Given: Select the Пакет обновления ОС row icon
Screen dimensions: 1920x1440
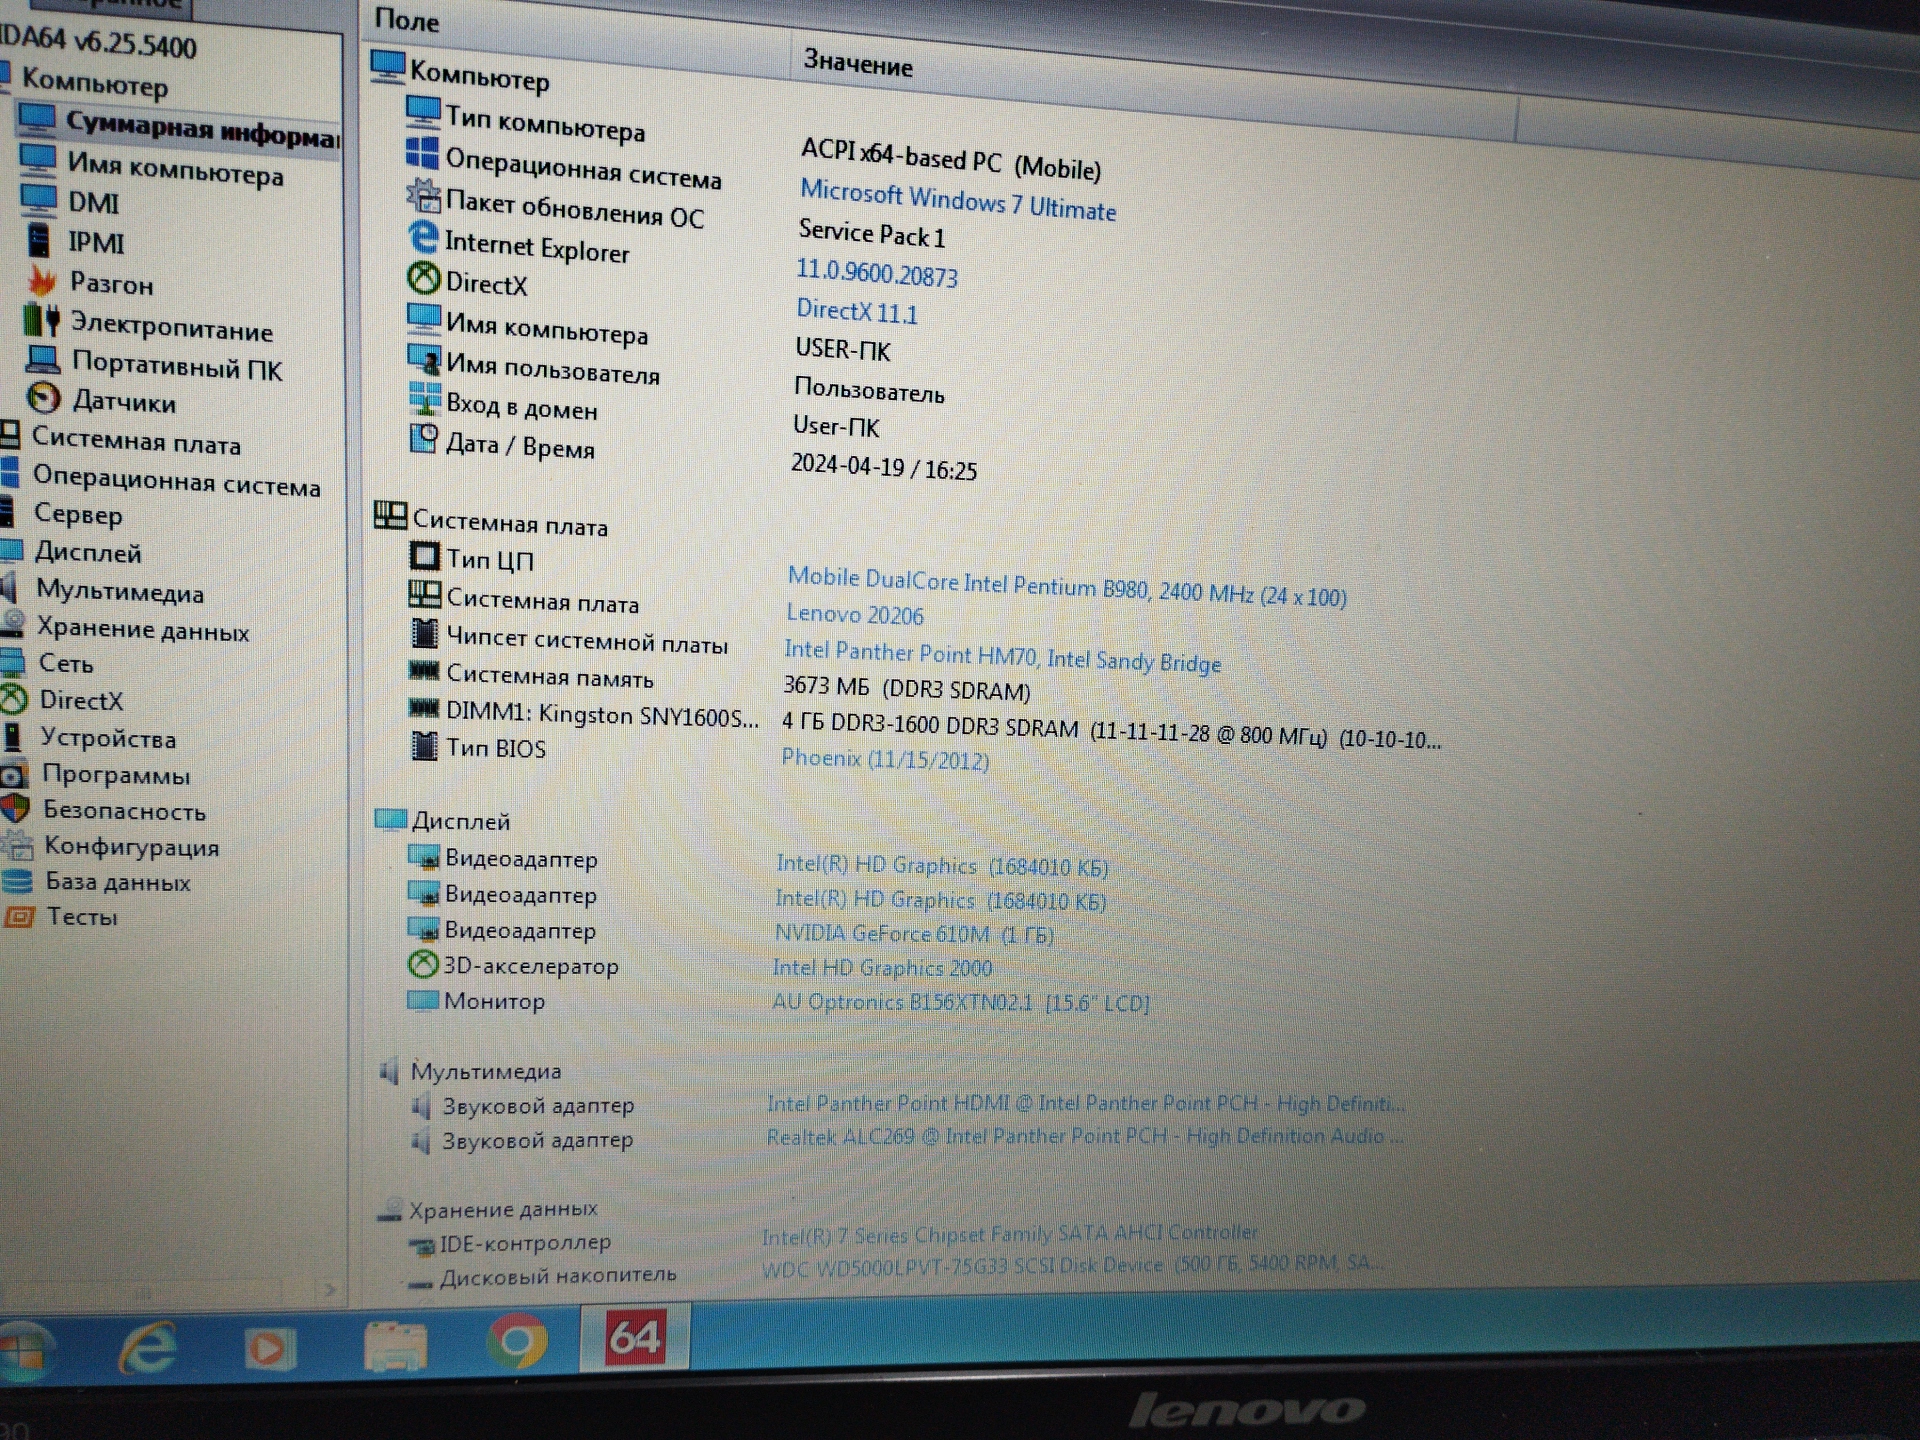Looking at the screenshot, I should point(423,195).
